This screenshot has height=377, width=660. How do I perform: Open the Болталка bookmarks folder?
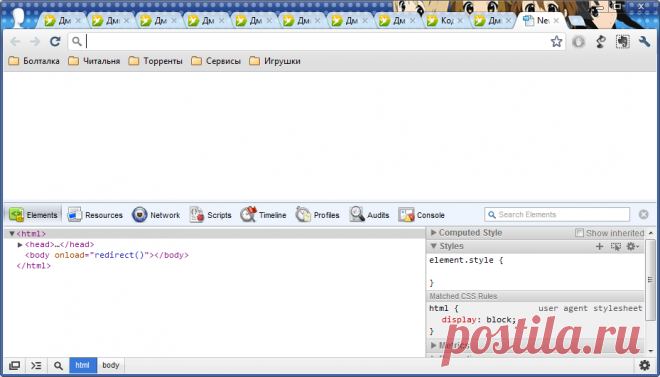(34, 61)
